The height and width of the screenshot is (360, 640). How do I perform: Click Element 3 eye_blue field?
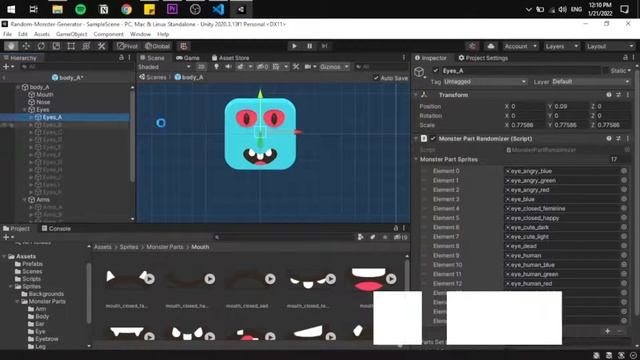(562, 199)
